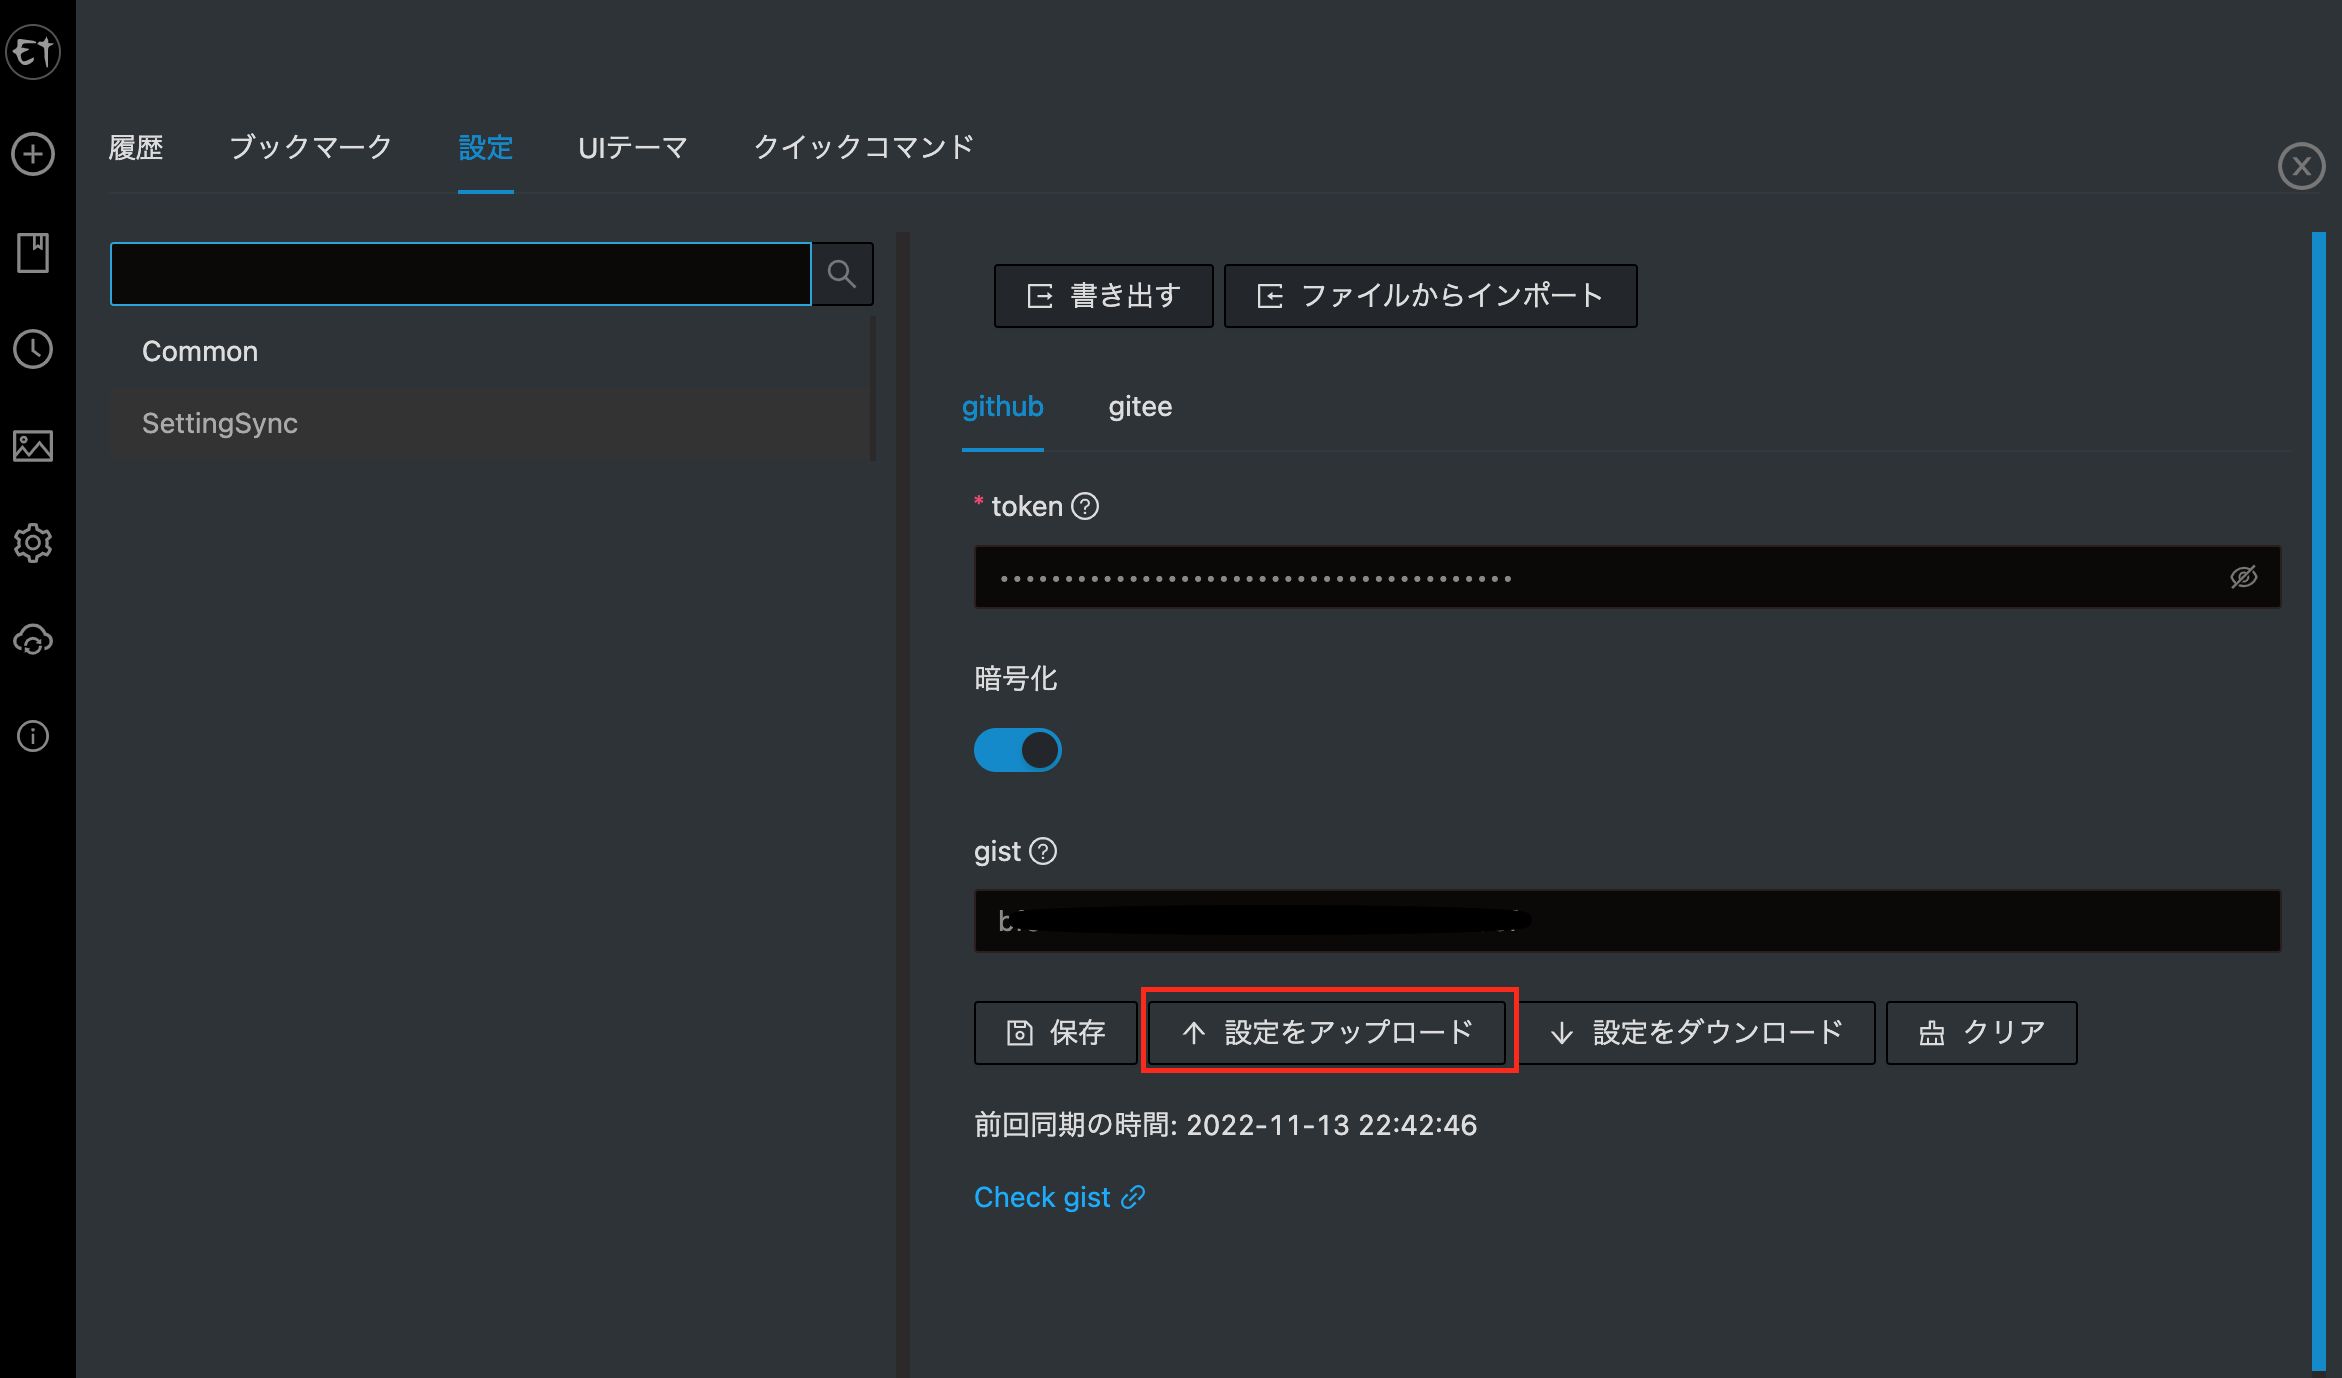Click gist help question mark
Viewport: 2342px width, 1378px height.
click(1043, 851)
